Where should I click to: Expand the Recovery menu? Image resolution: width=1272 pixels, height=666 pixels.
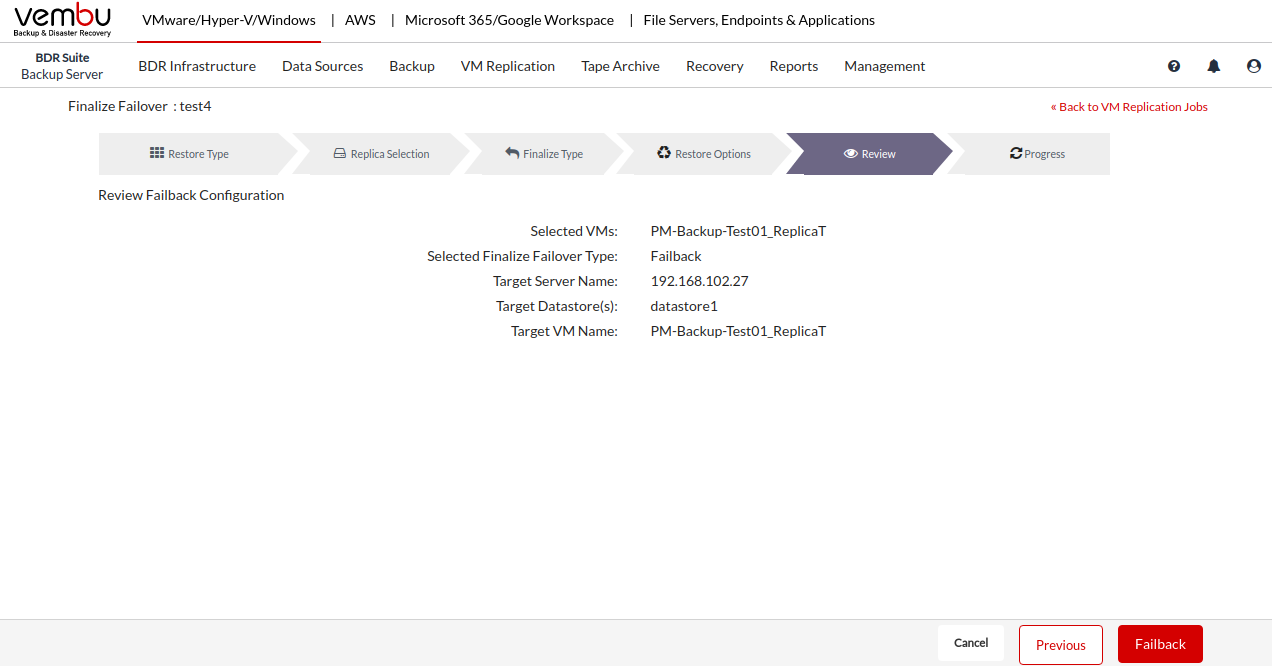tap(714, 66)
